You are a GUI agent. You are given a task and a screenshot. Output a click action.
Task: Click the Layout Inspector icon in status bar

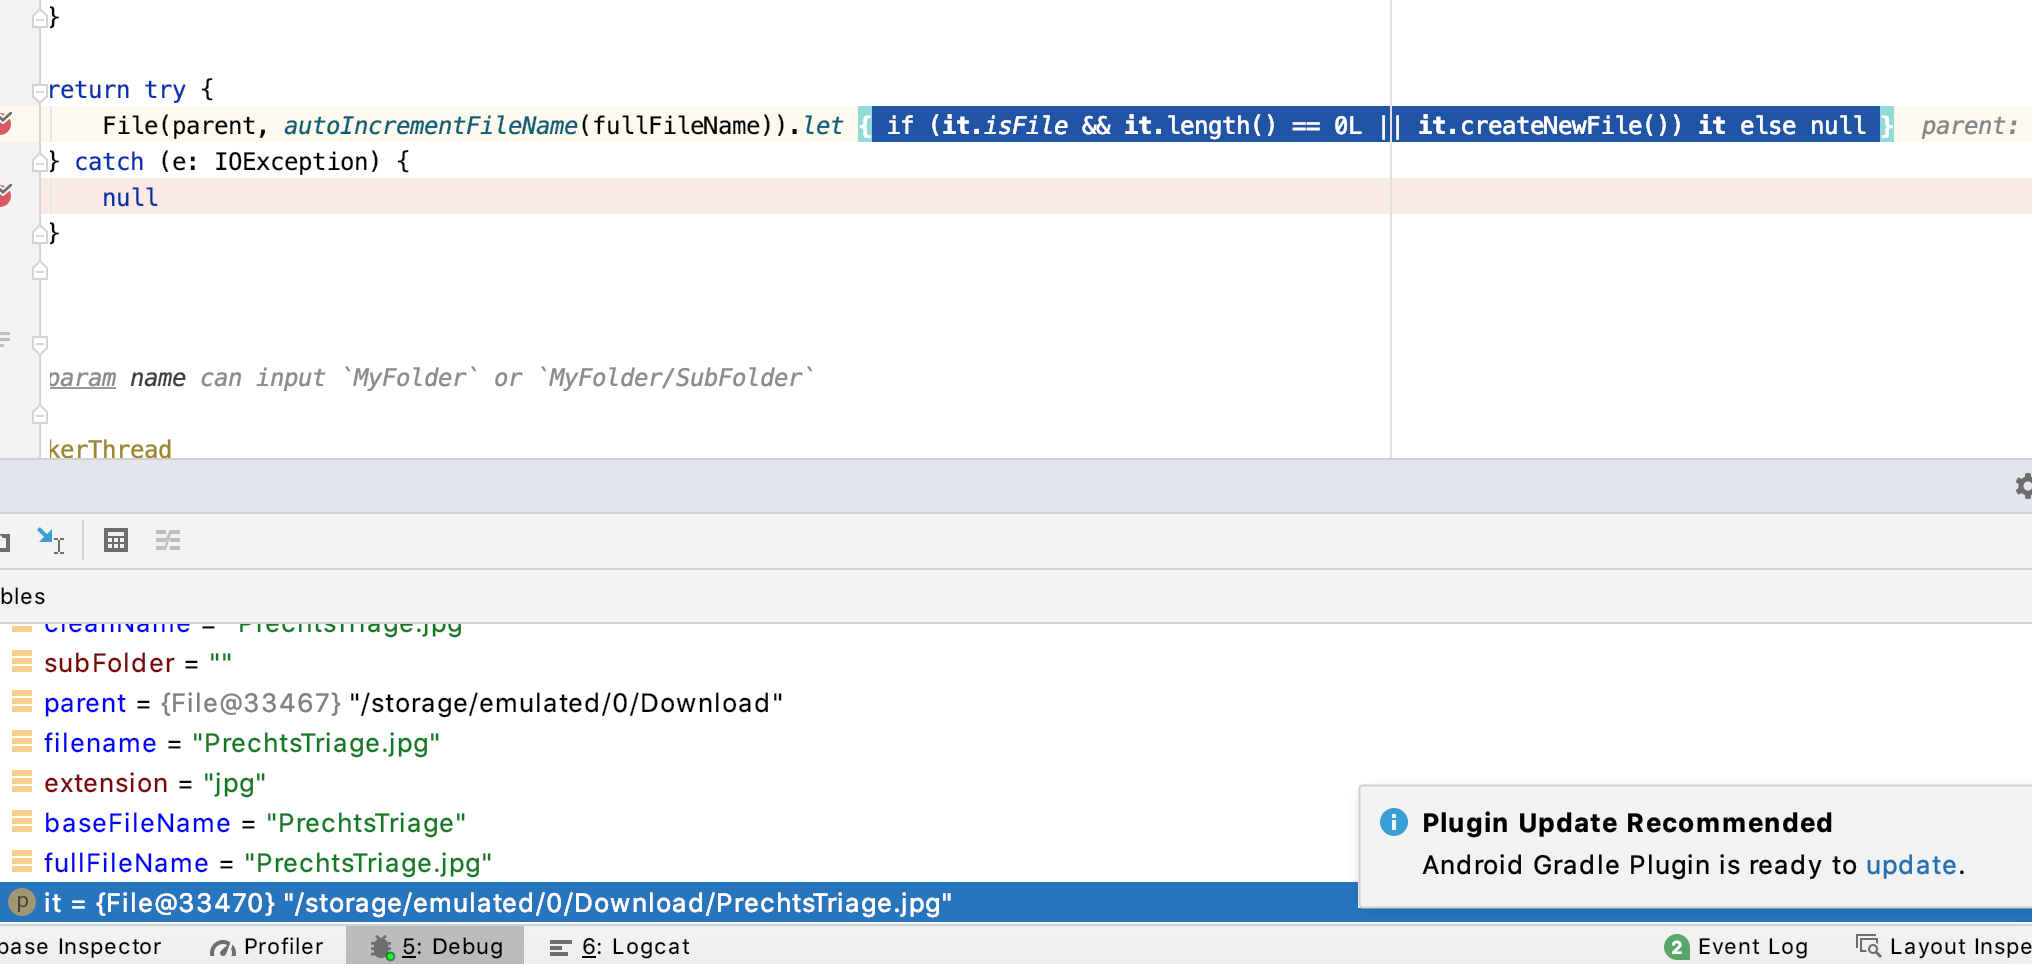point(1866,944)
